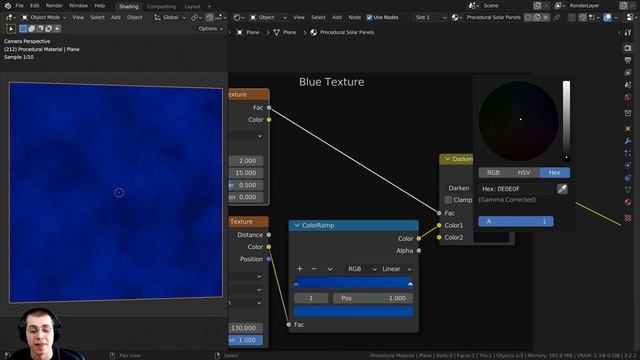640x360 pixels.
Task: Open the Tool properties tab icon
Action: click(628, 33)
